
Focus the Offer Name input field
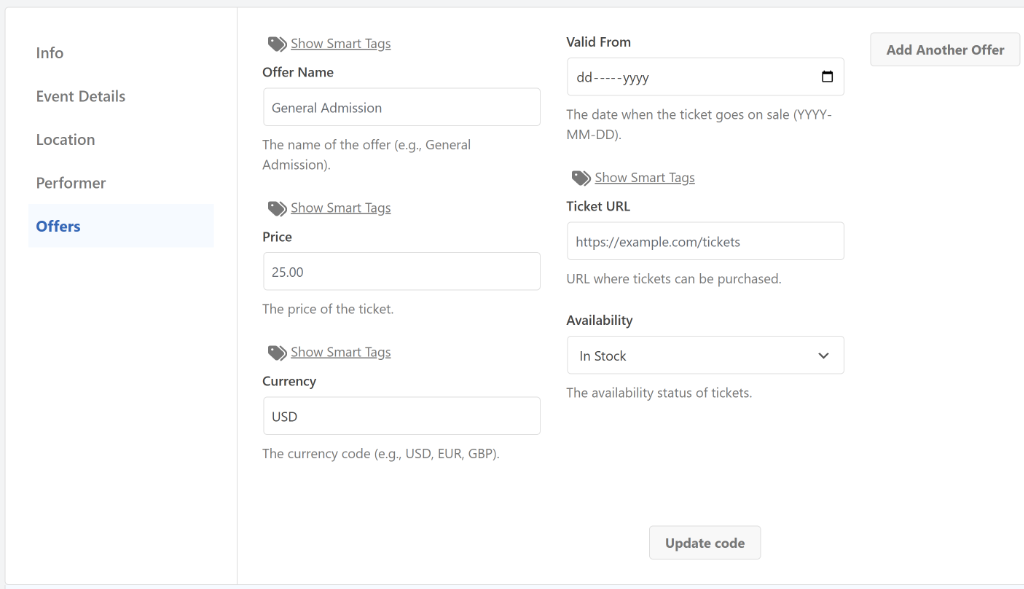[401, 108]
